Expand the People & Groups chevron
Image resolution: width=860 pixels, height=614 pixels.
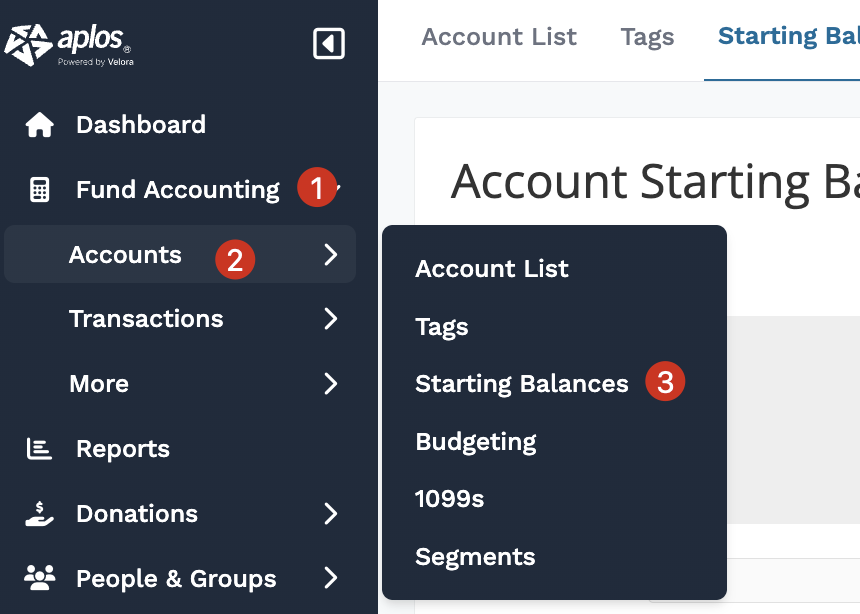click(x=331, y=579)
